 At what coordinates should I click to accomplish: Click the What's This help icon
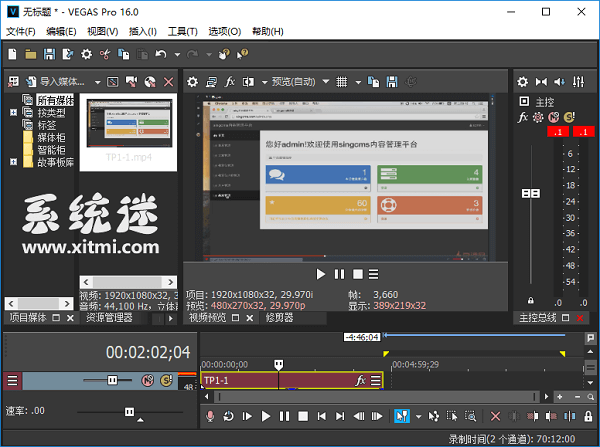coord(242,54)
